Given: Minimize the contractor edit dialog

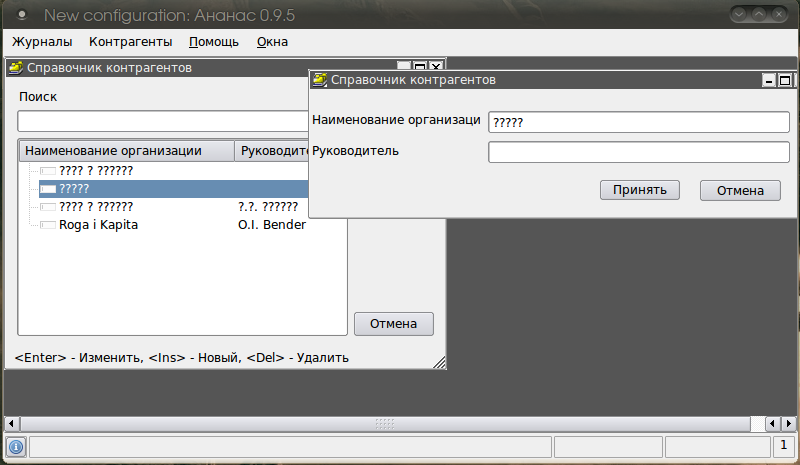Looking at the screenshot, I should tap(769, 81).
